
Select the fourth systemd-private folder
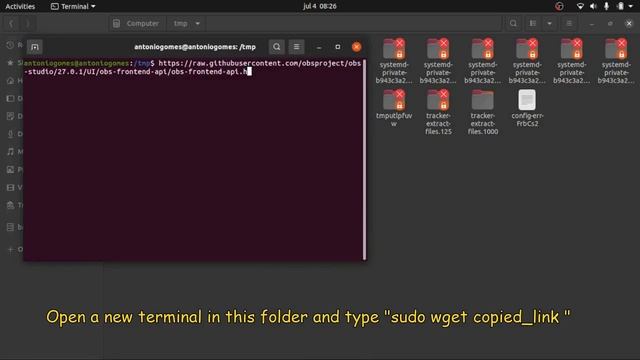pos(527,61)
